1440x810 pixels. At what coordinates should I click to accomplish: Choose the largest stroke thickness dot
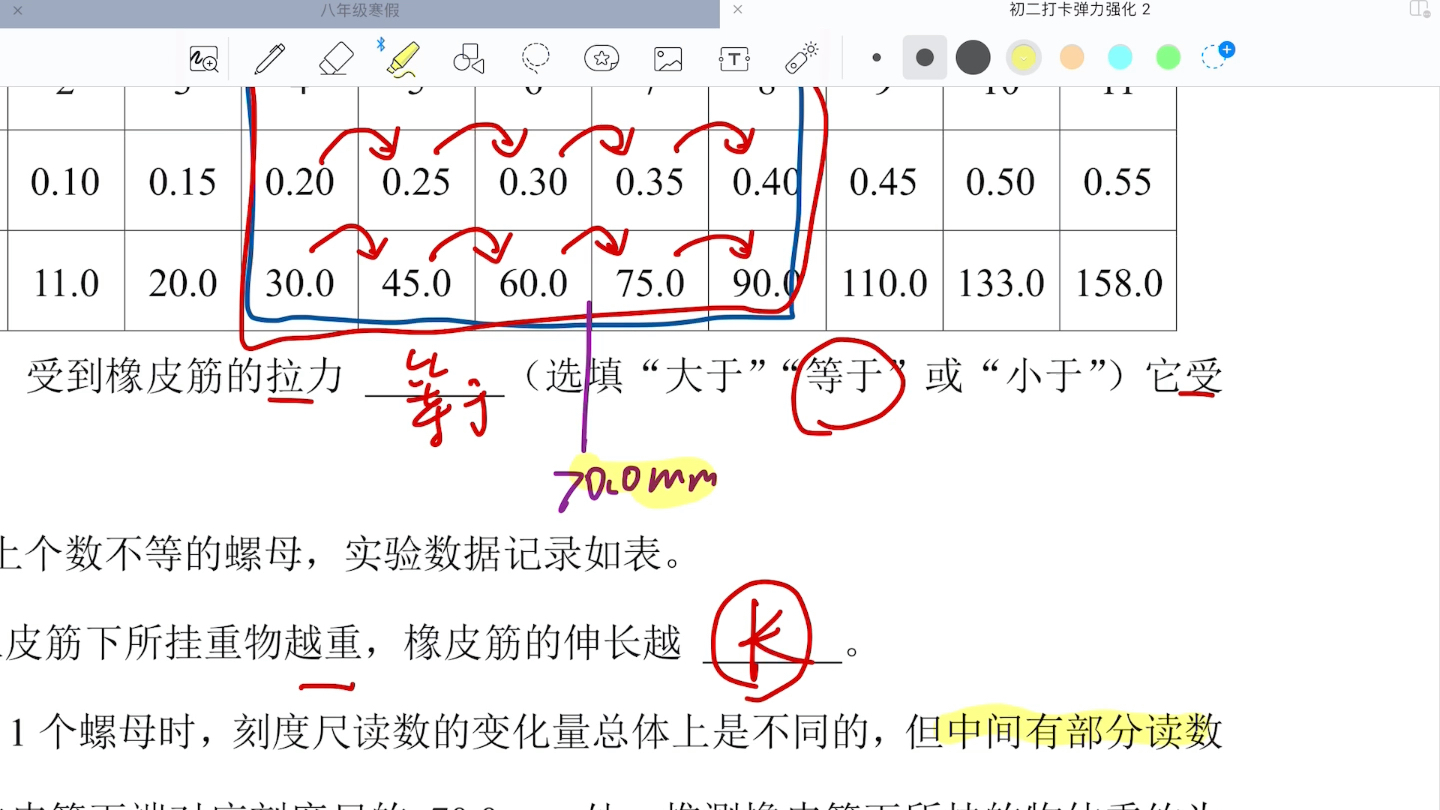(x=973, y=58)
